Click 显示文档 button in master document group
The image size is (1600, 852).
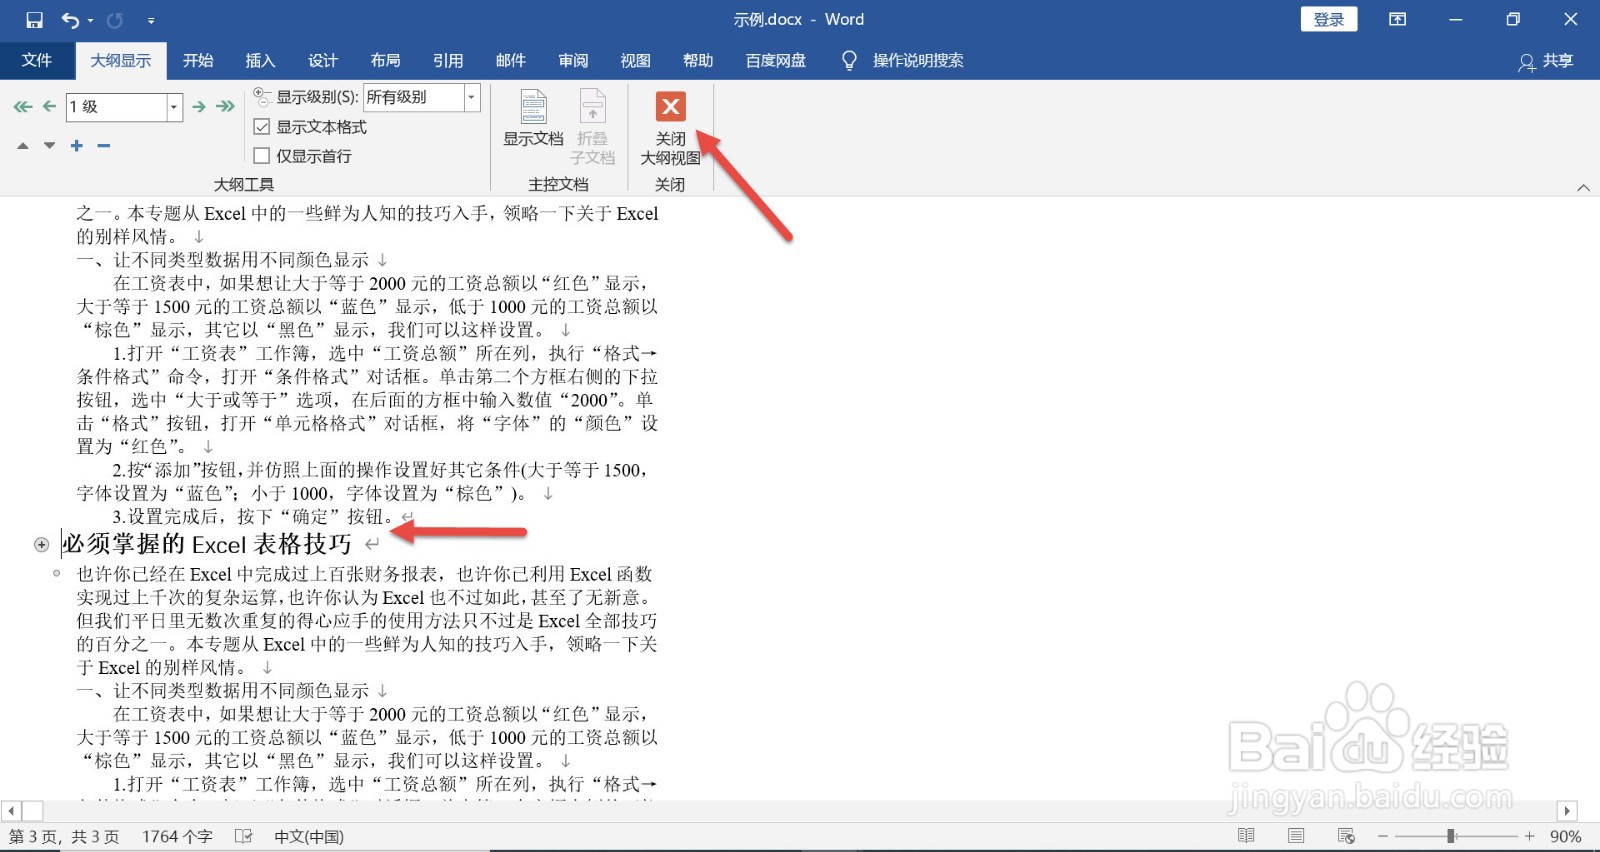coord(533,118)
